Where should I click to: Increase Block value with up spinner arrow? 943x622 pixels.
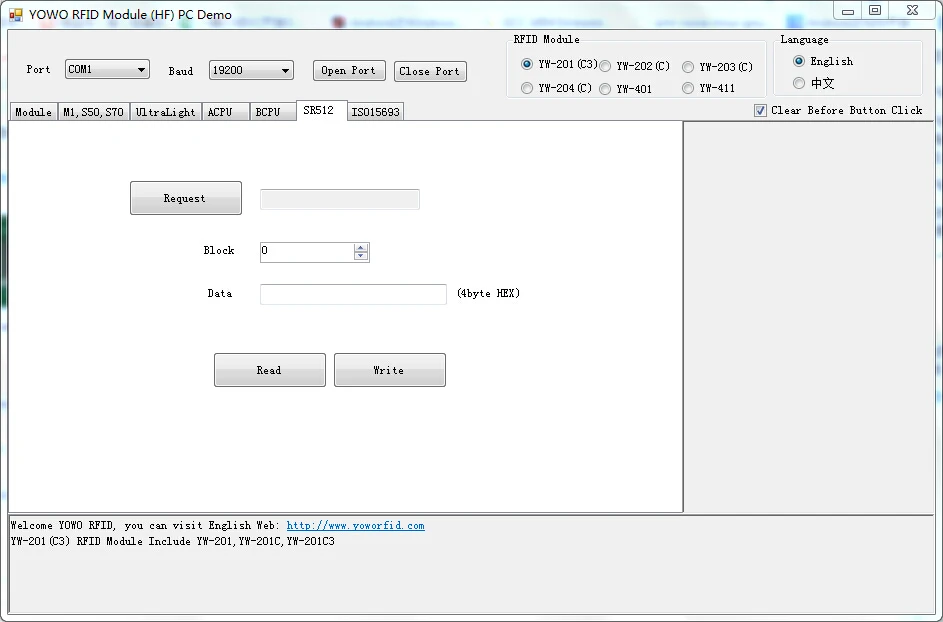(361, 247)
